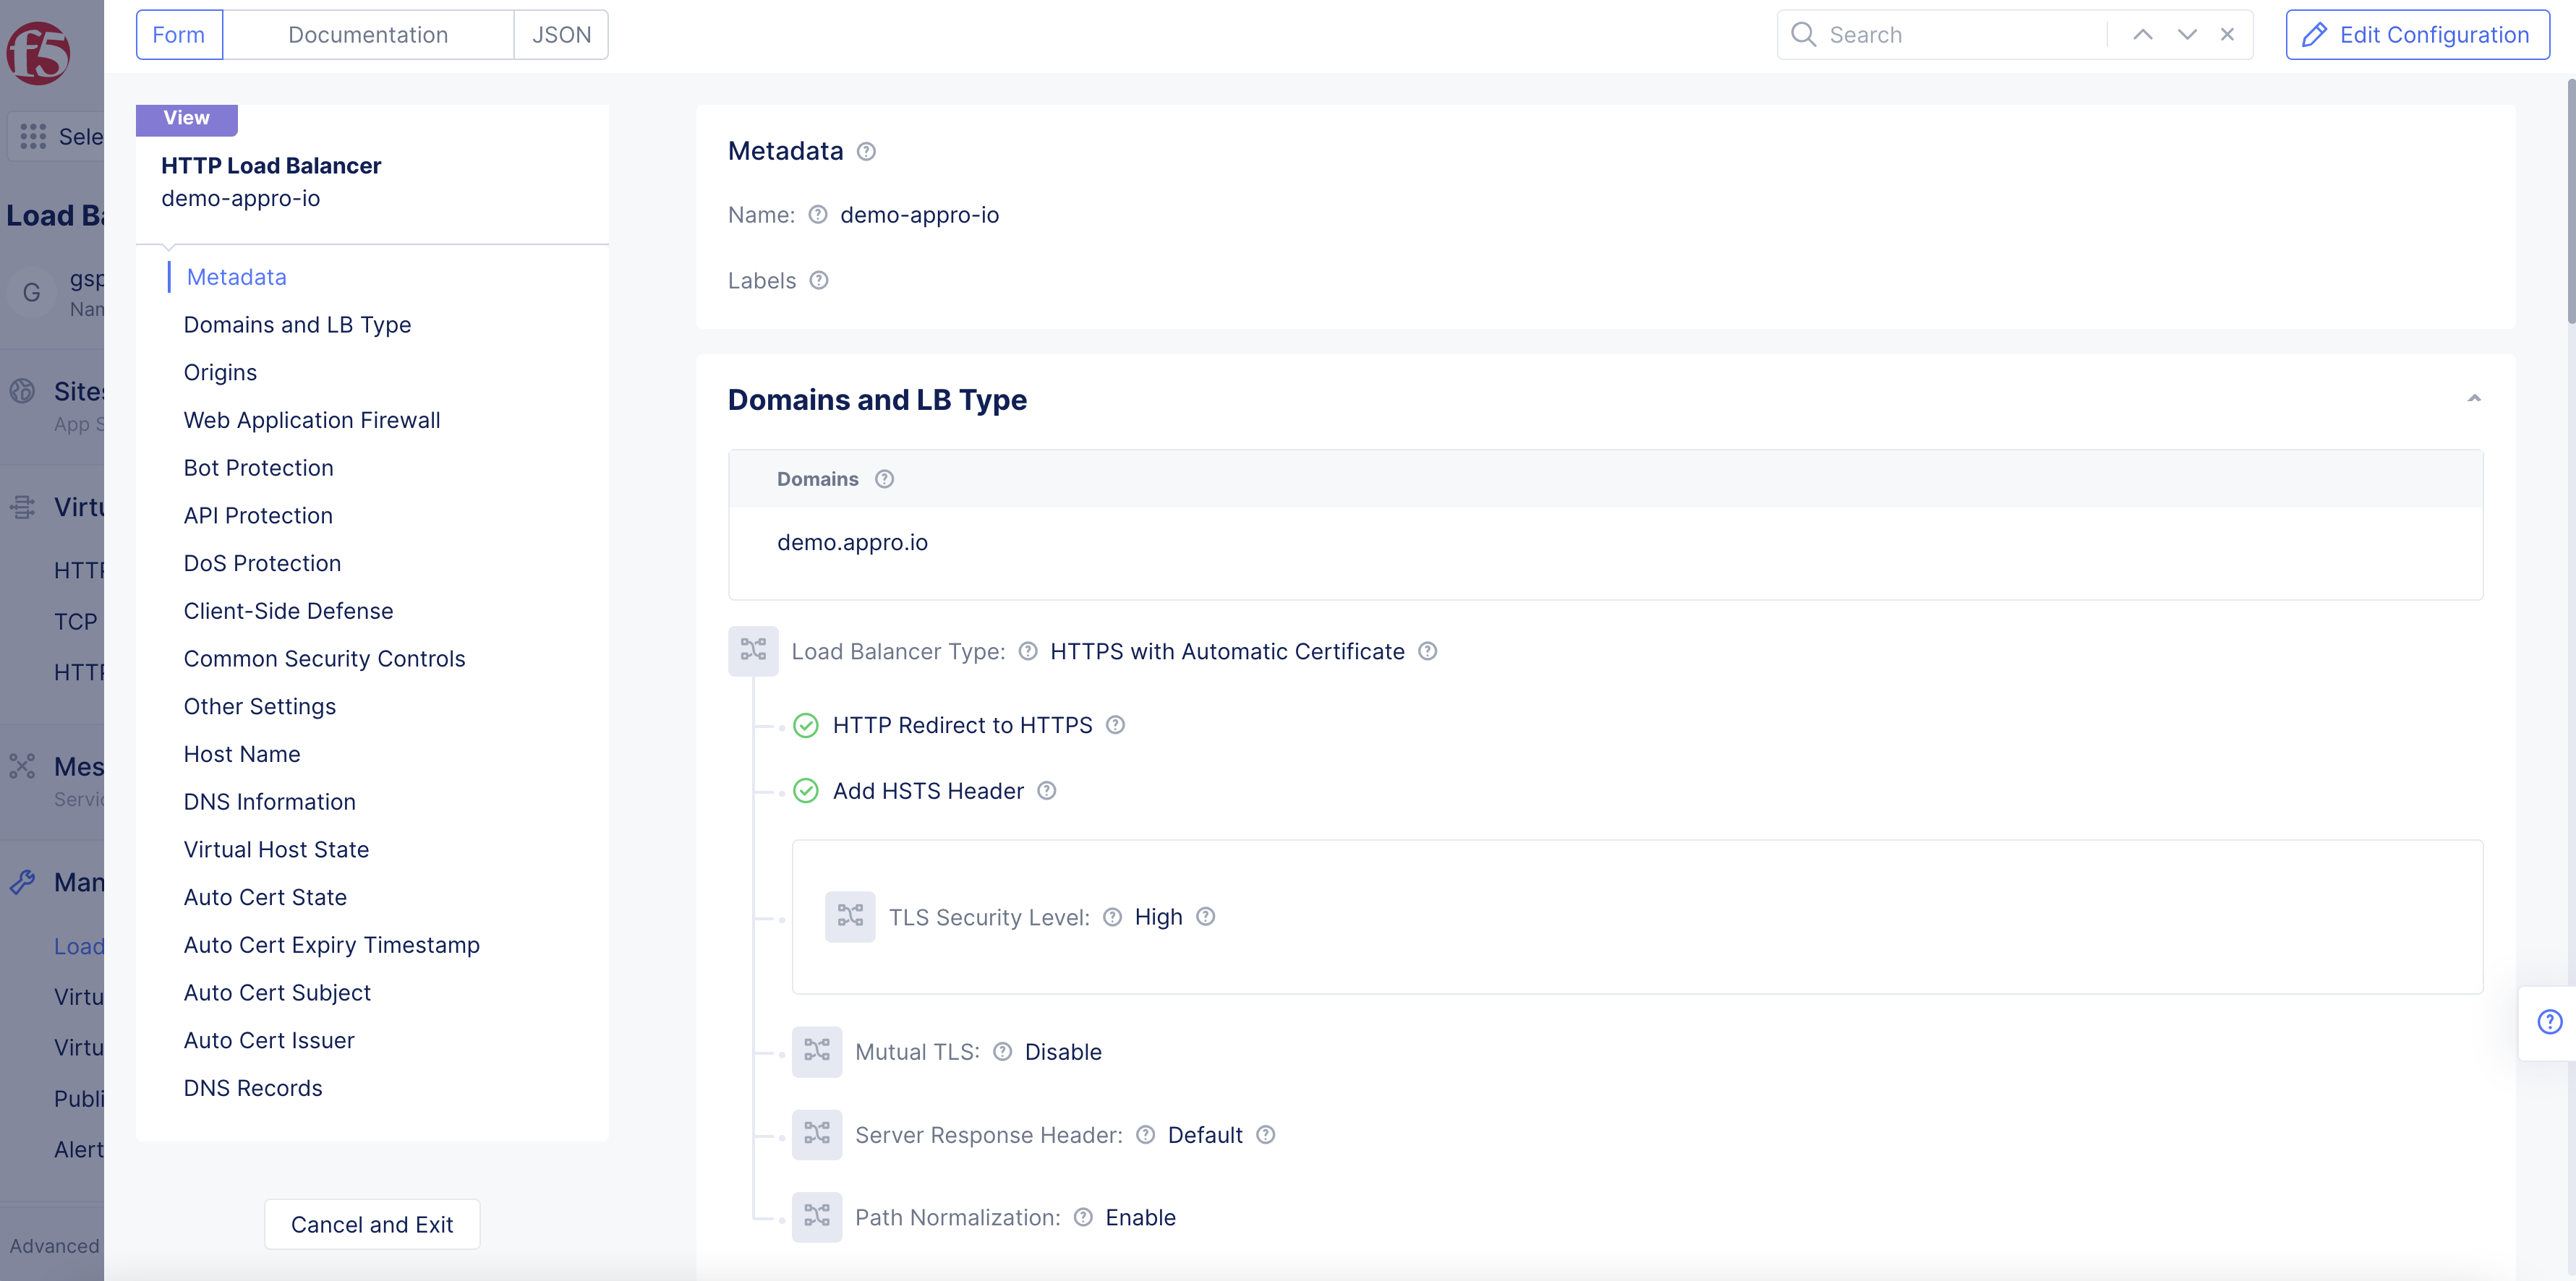Clear the search with the X icon

pyautogui.click(x=2227, y=35)
